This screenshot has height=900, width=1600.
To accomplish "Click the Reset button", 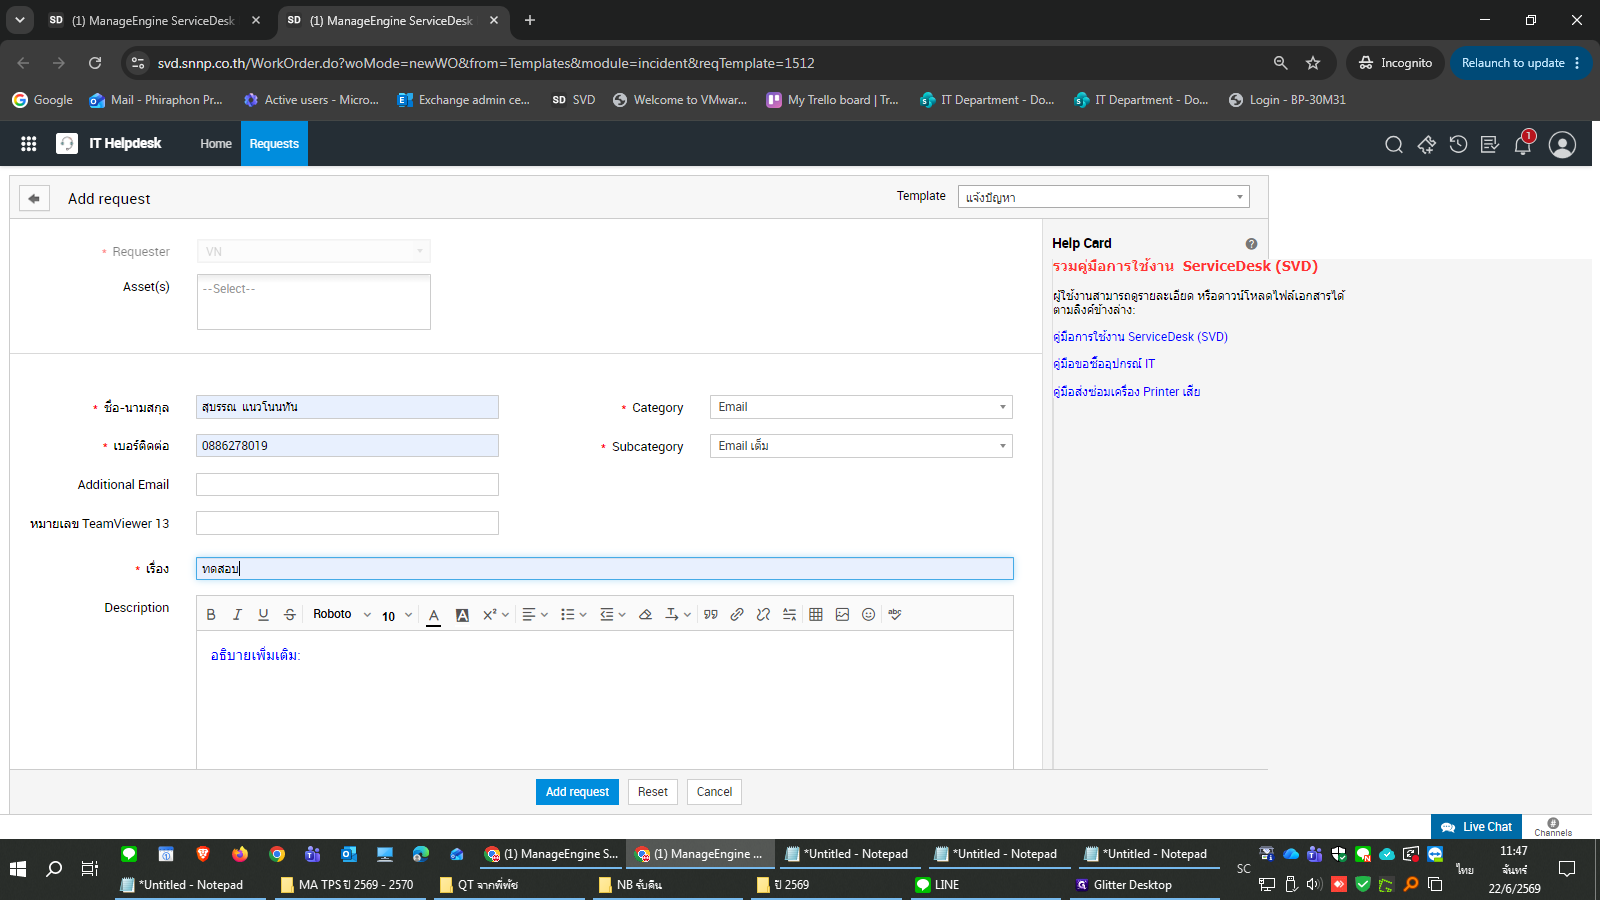I will tap(653, 792).
